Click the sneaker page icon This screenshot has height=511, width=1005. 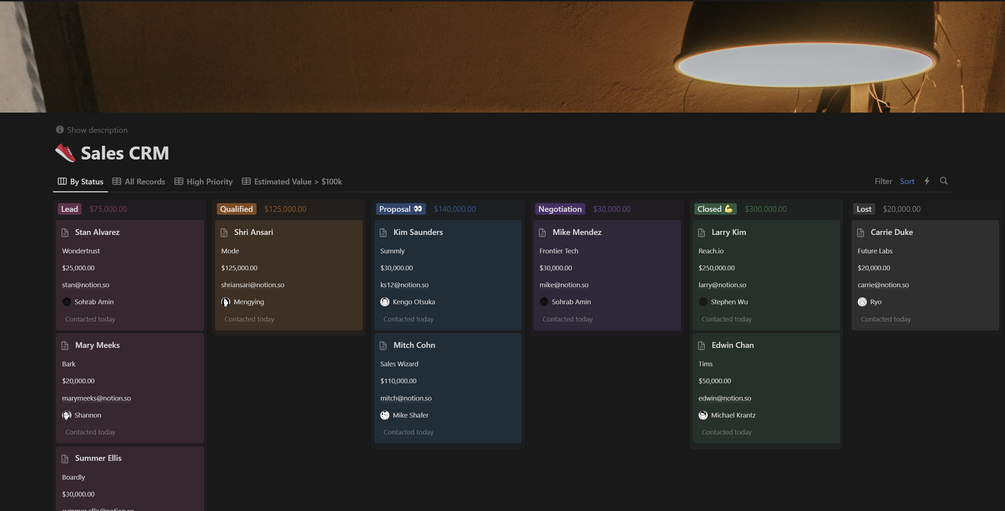click(x=65, y=153)
